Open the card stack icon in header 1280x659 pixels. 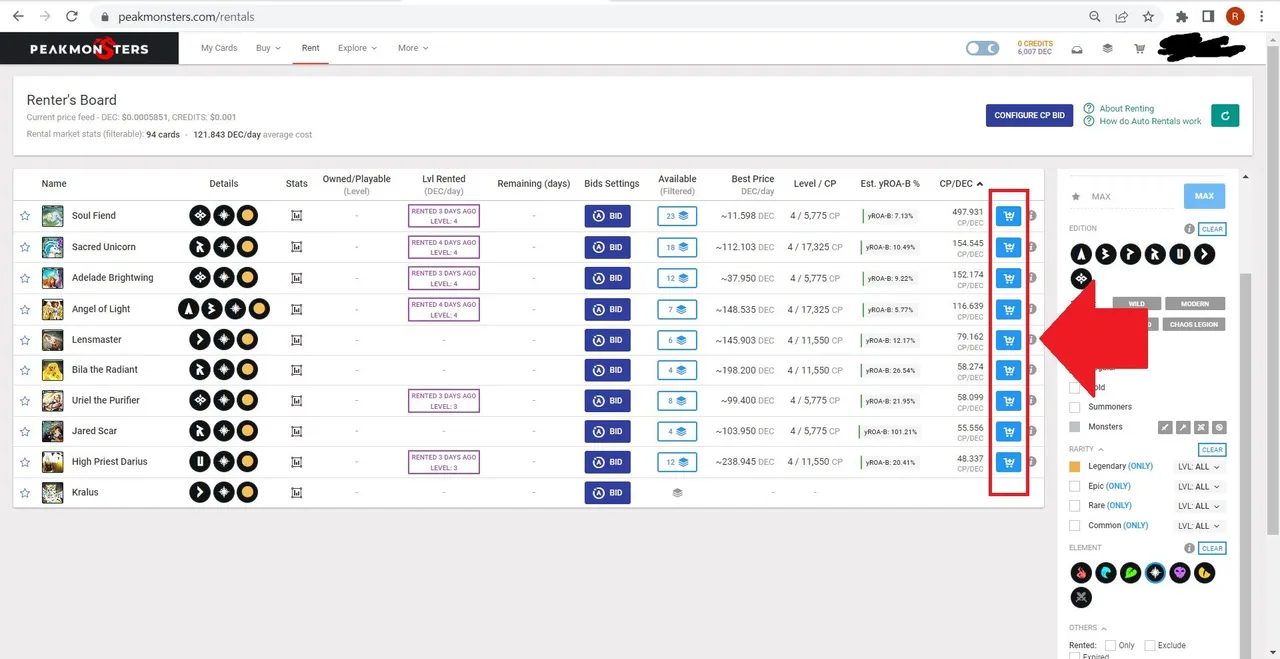pos(1108,48)
